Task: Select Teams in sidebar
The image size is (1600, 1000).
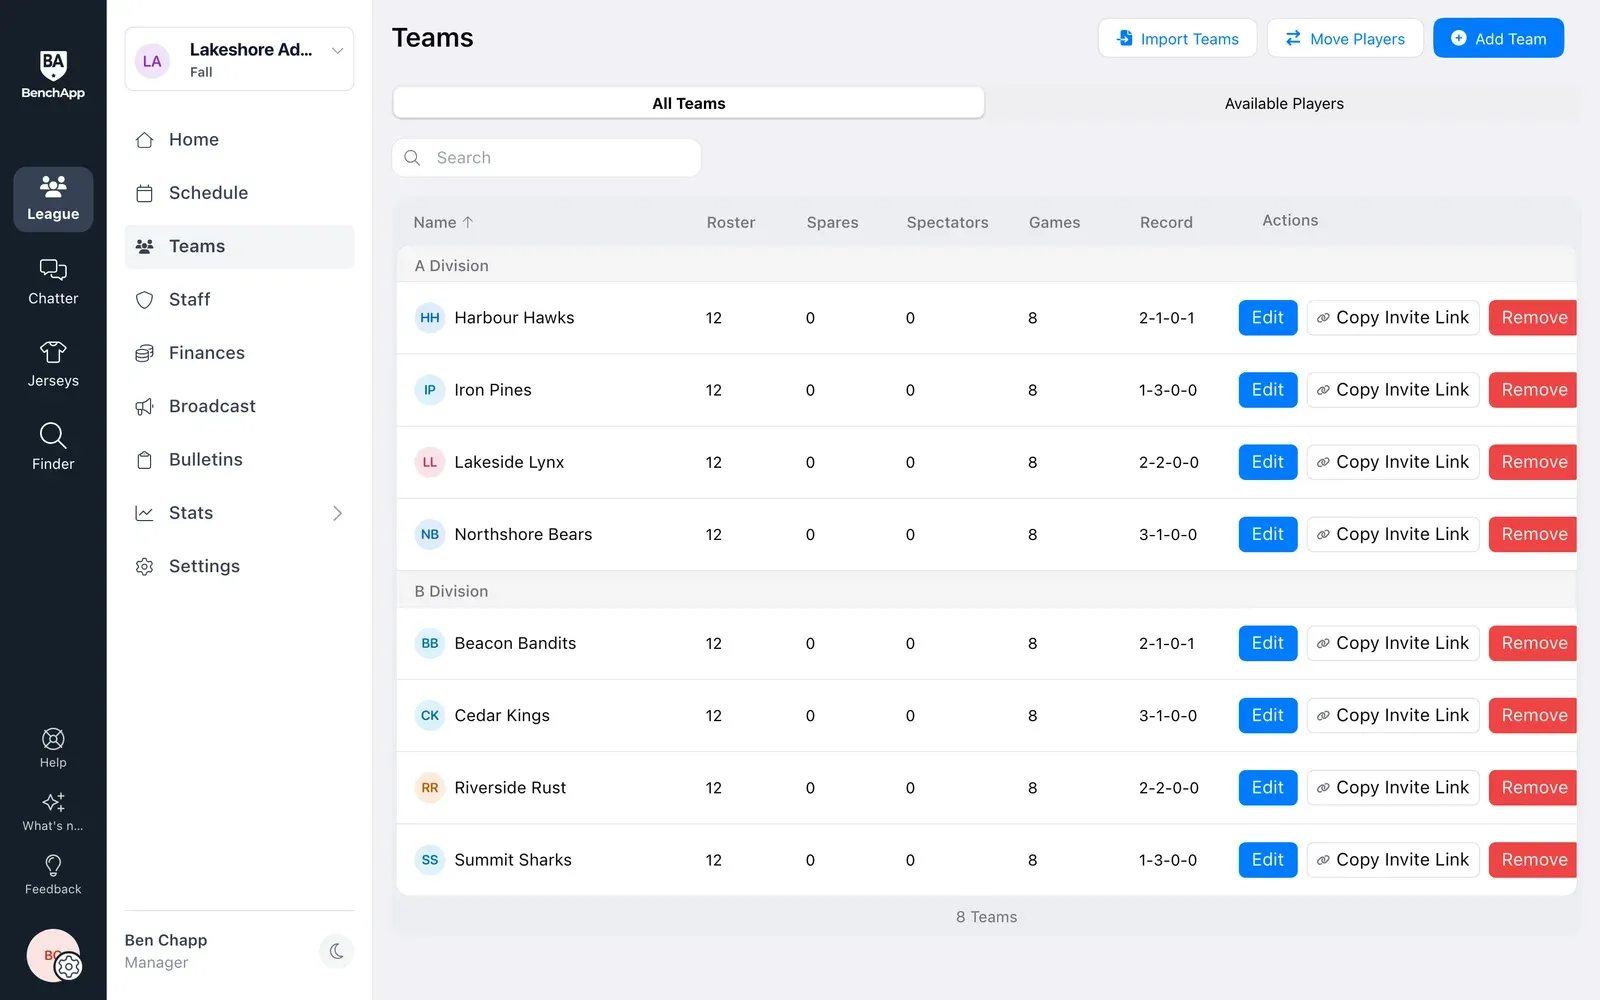Action: [x=239, y=246]
